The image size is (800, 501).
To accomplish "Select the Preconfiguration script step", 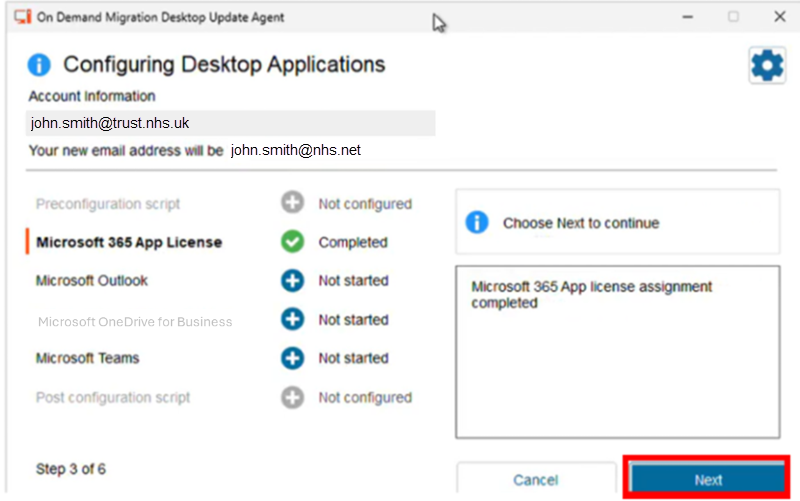I will pyautogui.click(x=108, y=204).
